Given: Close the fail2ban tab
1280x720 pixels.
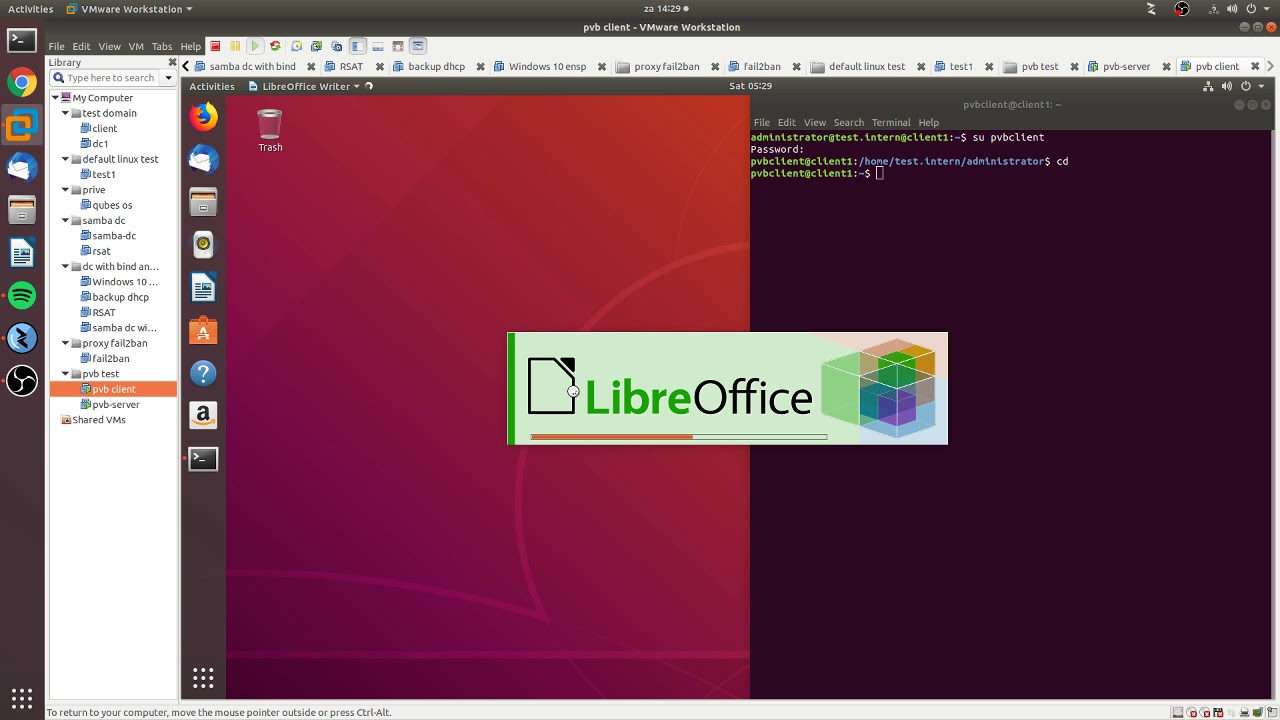Looking at the screenshot, I should point(796,67).
